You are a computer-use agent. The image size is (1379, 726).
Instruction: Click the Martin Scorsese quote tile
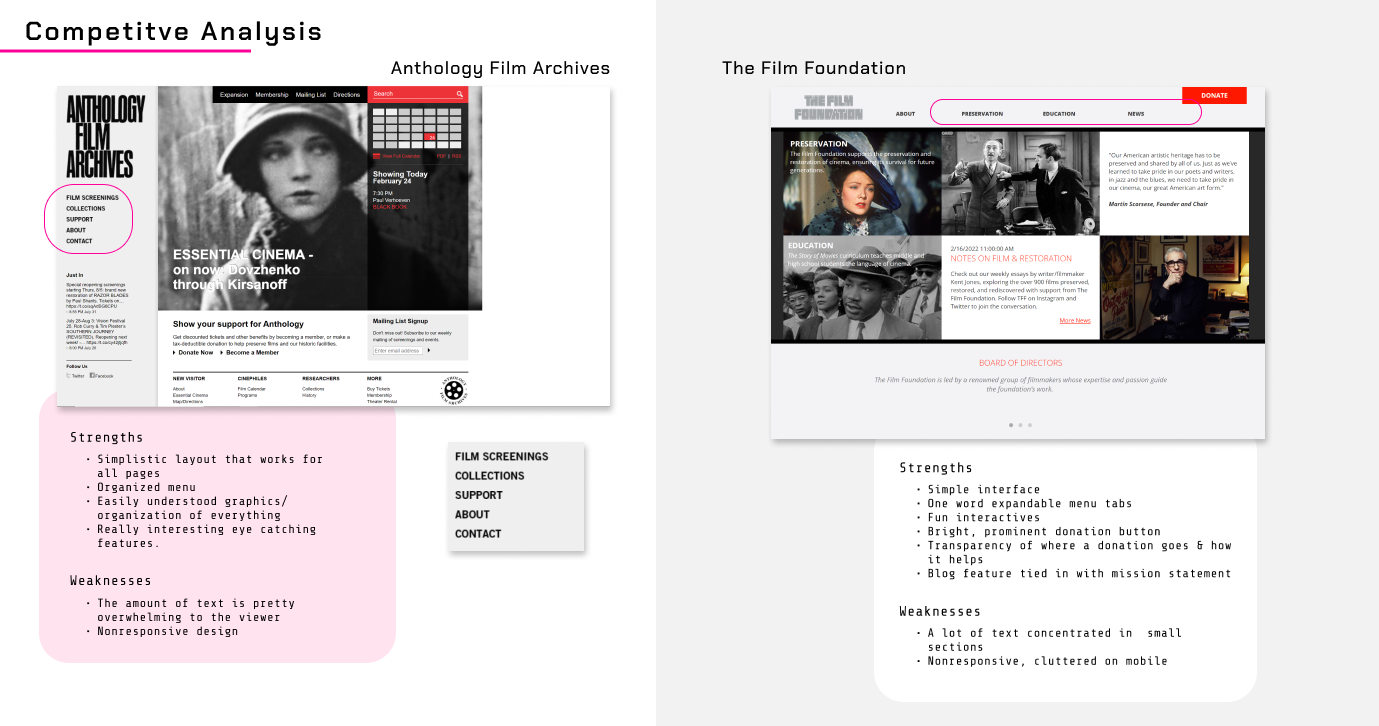tap(1175, 184)
